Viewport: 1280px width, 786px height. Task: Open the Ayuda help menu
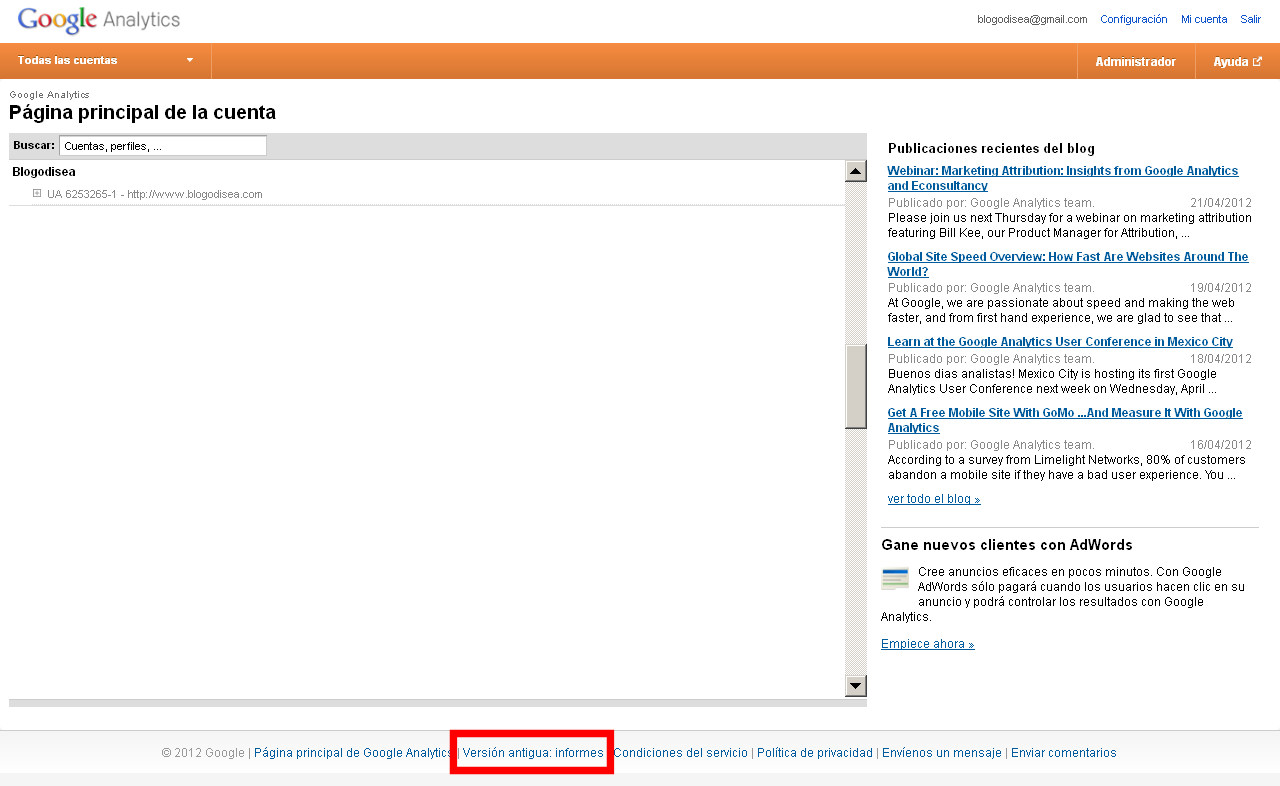[1237, 62]
